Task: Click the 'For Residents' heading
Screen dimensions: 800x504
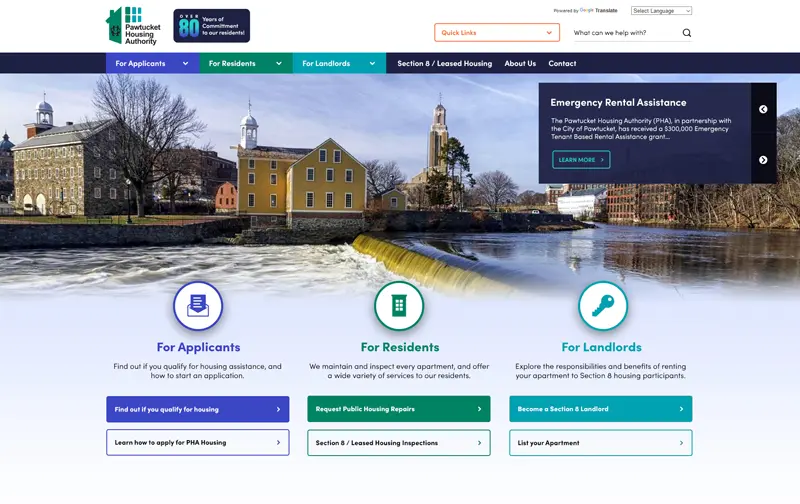Action: [399, 347]
